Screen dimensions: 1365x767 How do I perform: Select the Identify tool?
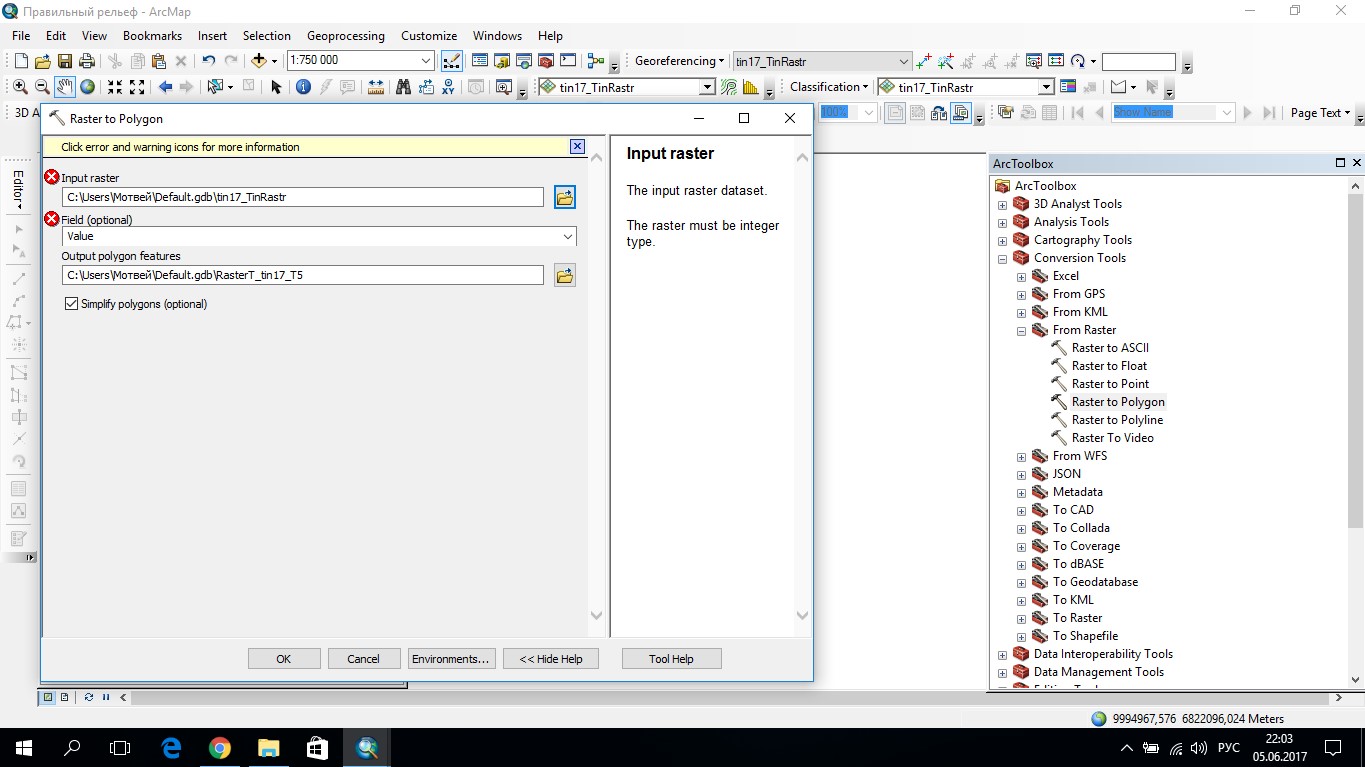(302, 86)
